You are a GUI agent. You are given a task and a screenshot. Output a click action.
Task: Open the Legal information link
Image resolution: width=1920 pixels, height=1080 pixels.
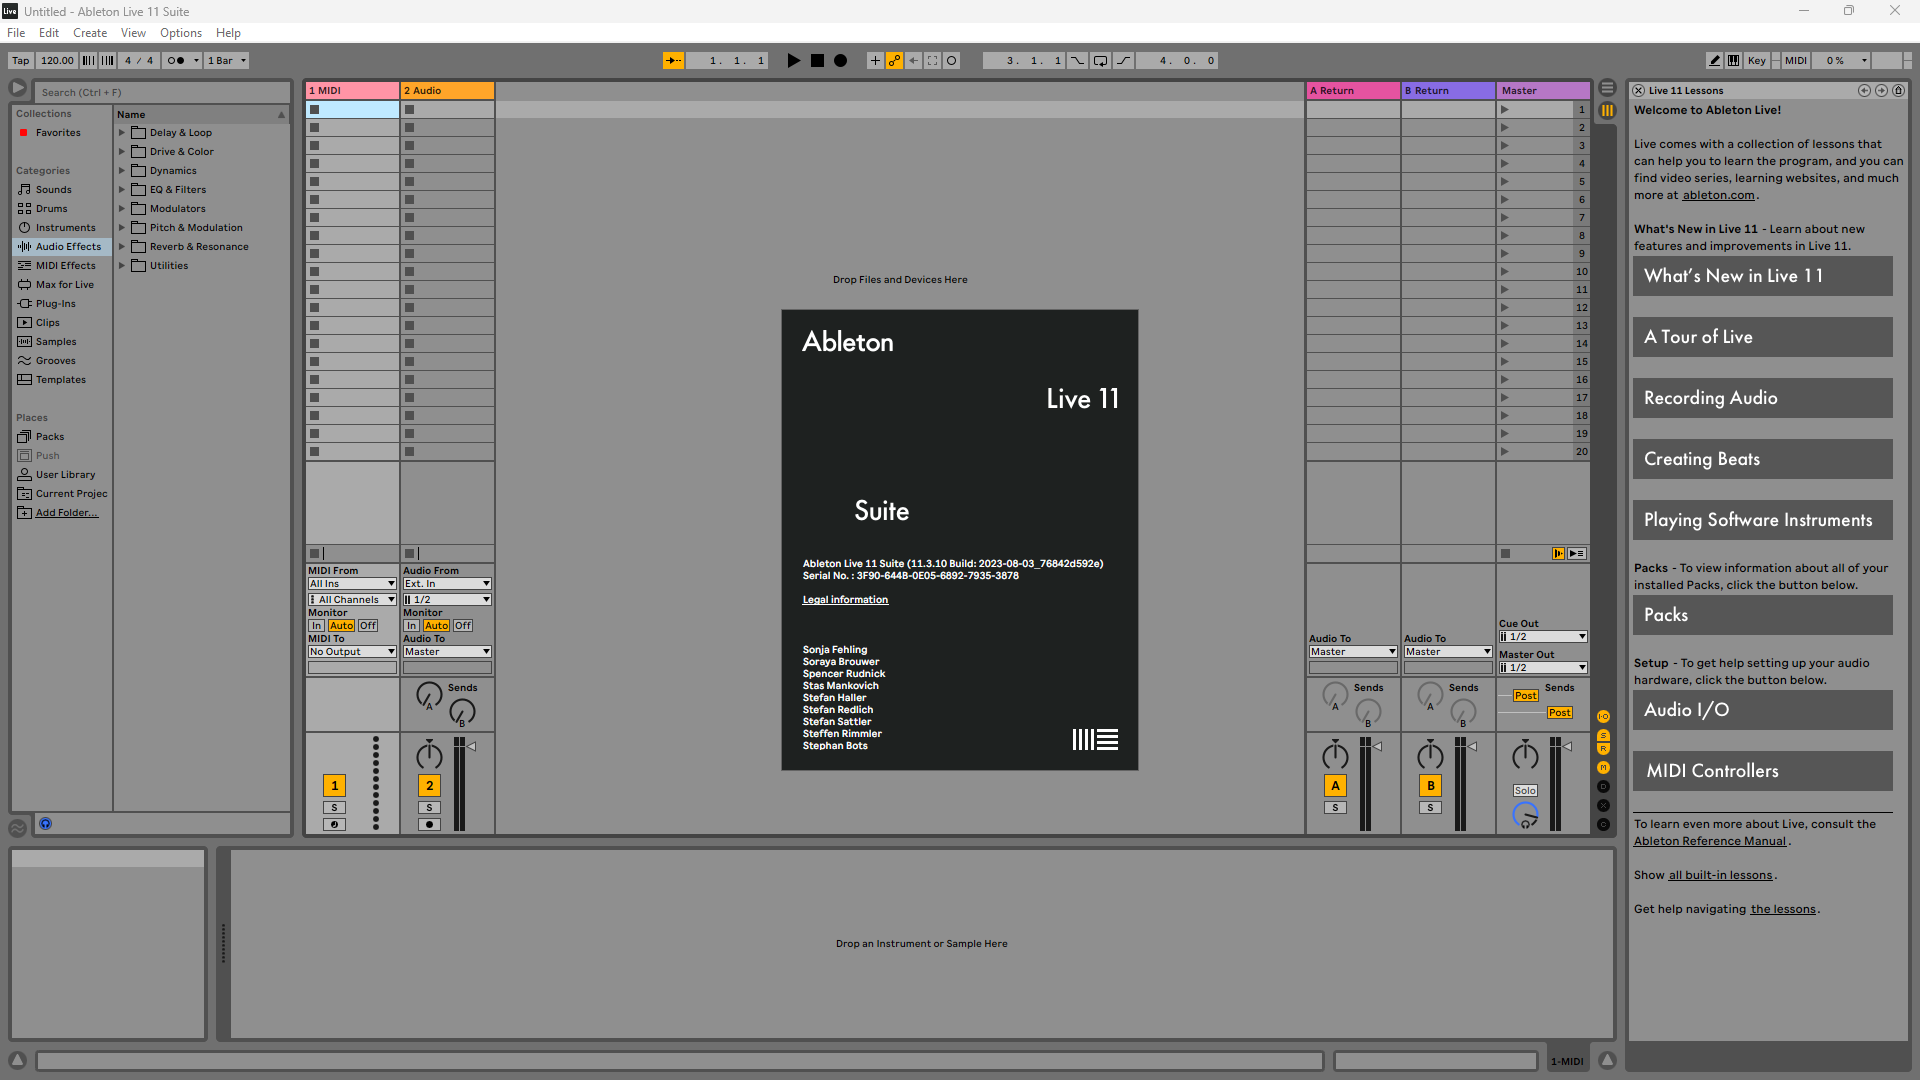(845, 600)
